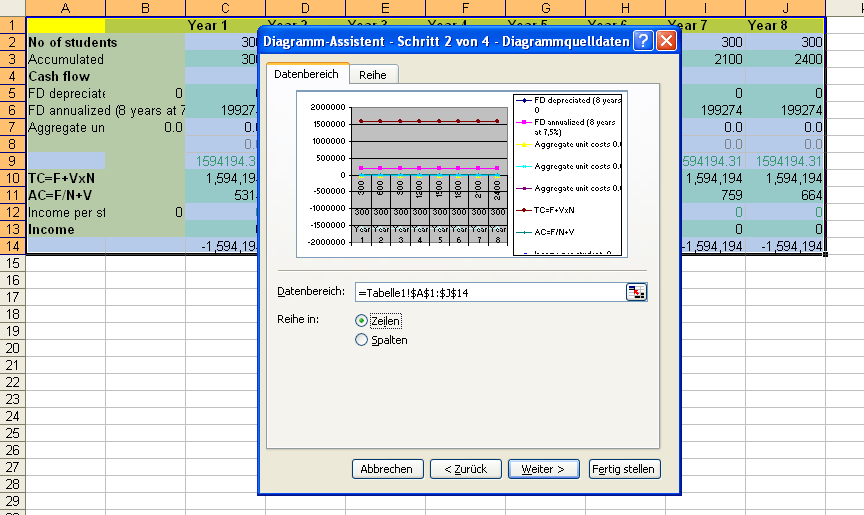Click cell J11 showing 664
The height and width of the screenshot is (515, 864).
click(785, 196)
